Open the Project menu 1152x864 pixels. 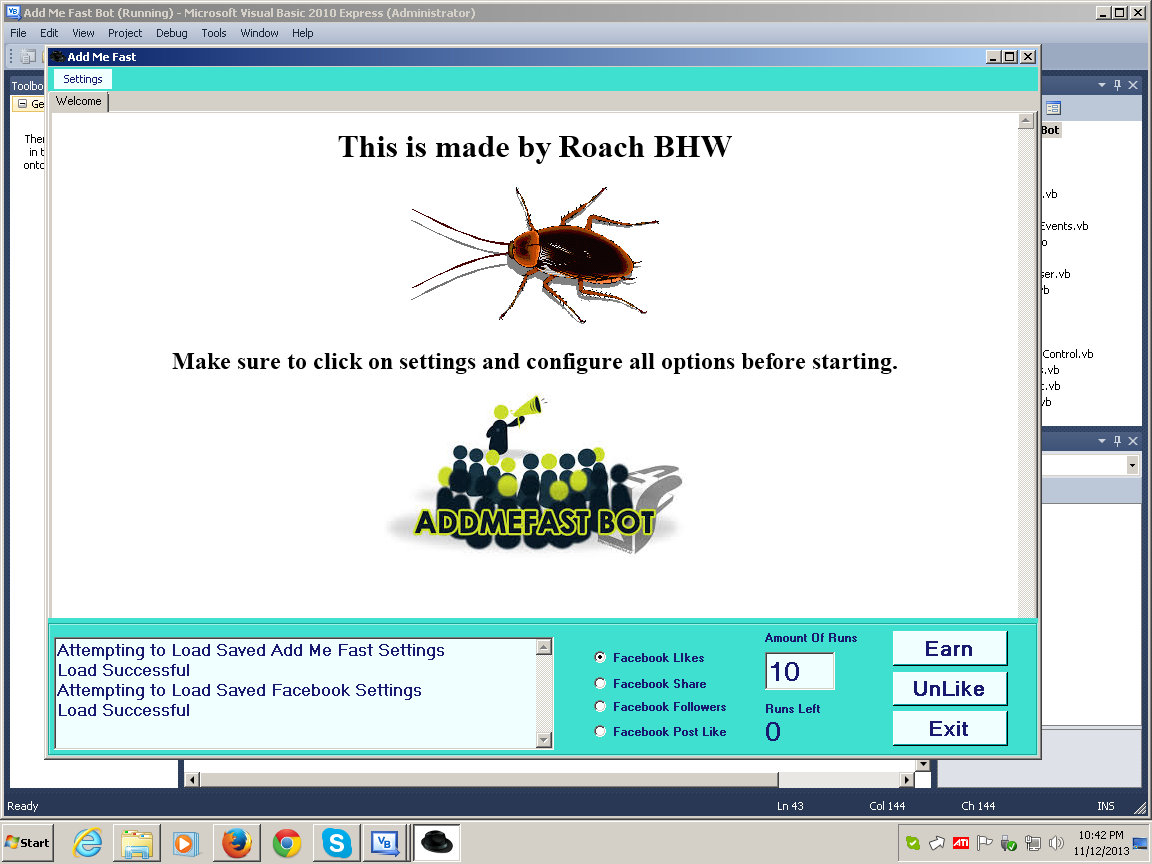tap(125, 33)
